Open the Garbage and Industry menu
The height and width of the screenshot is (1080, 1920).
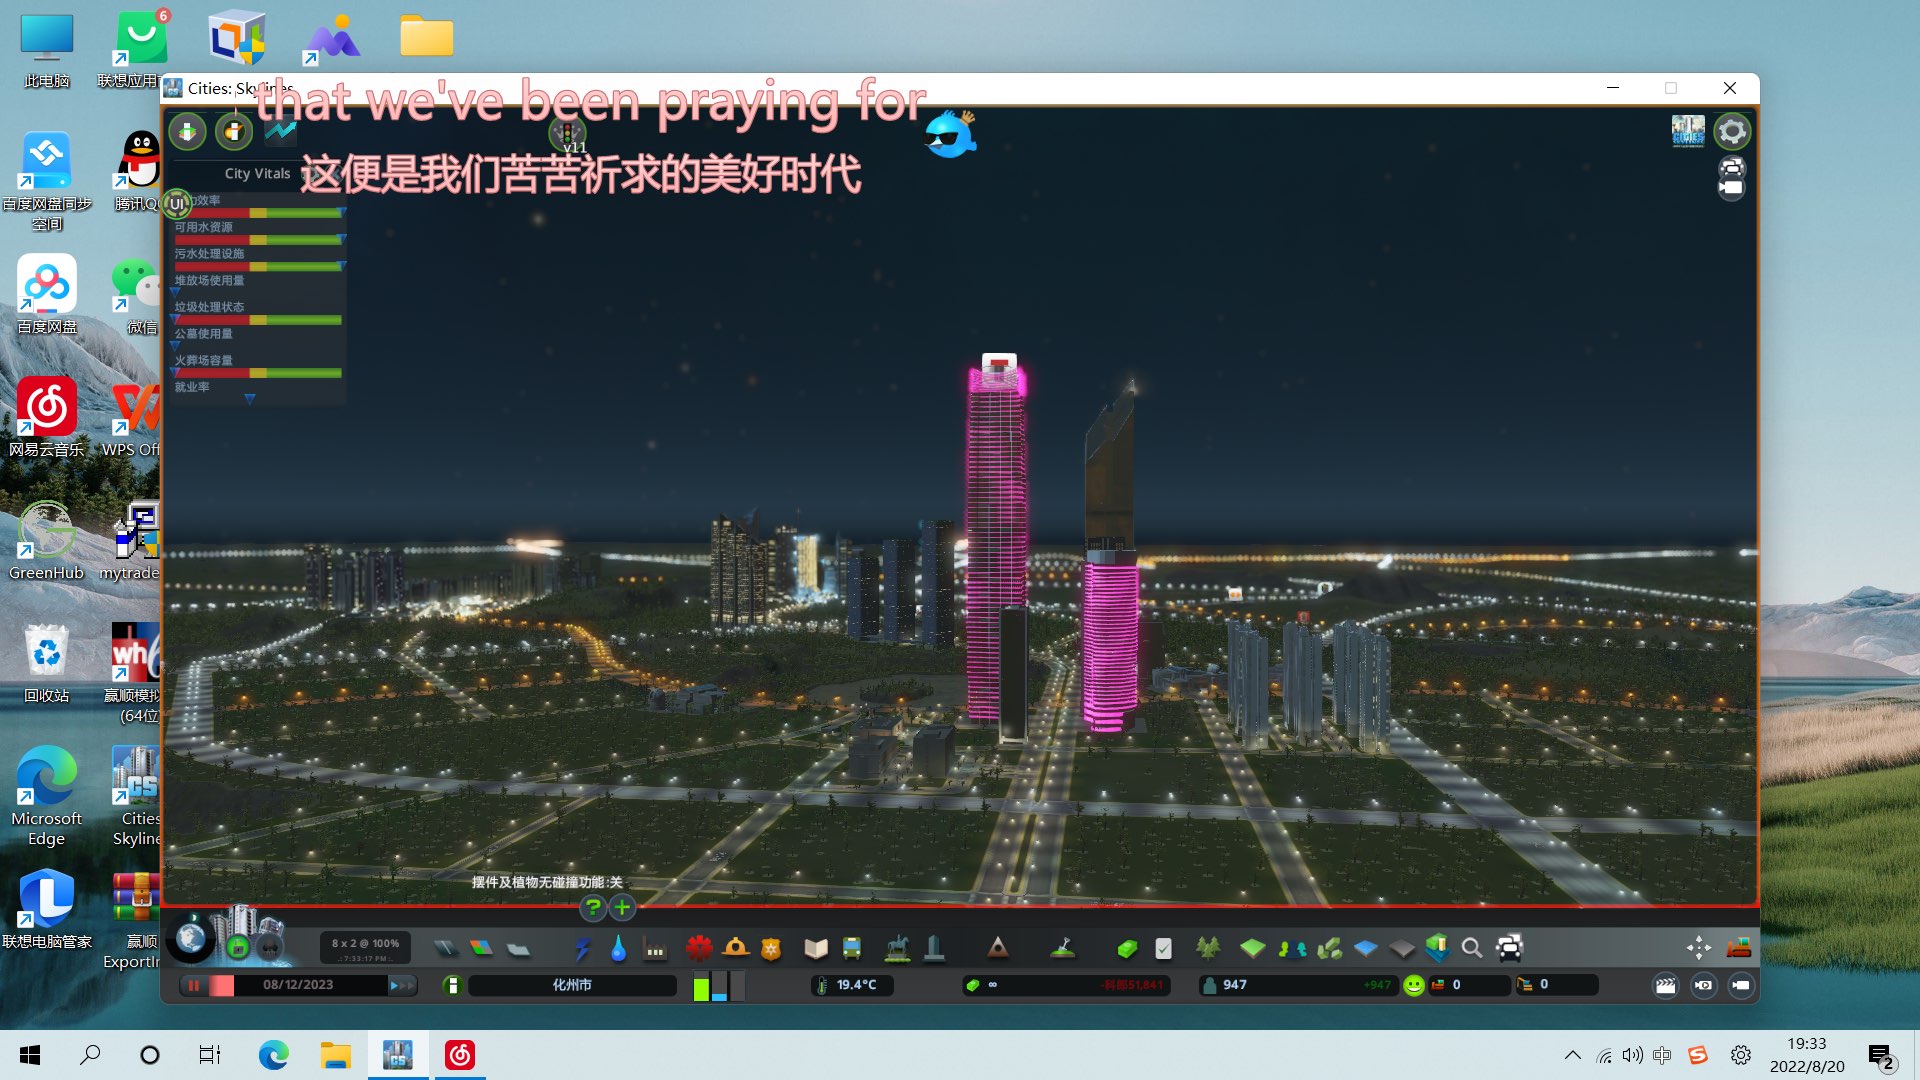pos(655,949)
